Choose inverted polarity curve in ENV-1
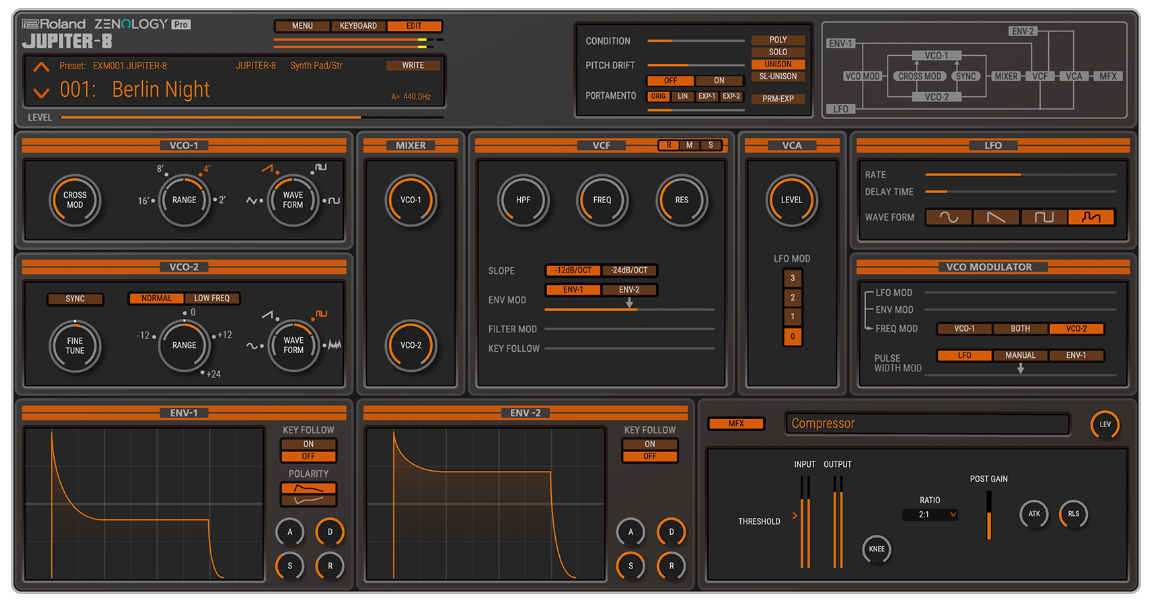Image resolution: width=1149 pixels, height=606 pixels. pos(309,500)
